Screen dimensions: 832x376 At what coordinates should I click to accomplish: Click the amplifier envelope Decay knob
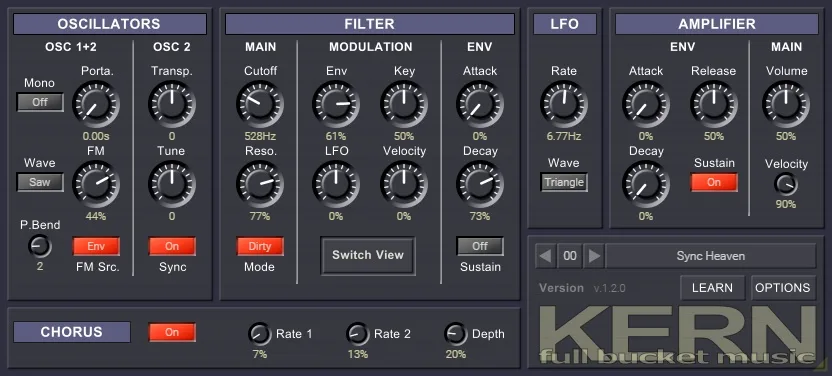coord(646,184)
